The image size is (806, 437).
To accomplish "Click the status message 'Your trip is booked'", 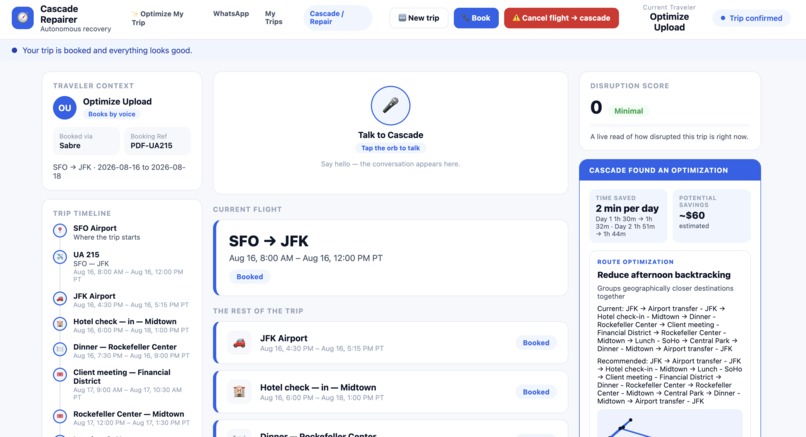I will click(107, 50).
